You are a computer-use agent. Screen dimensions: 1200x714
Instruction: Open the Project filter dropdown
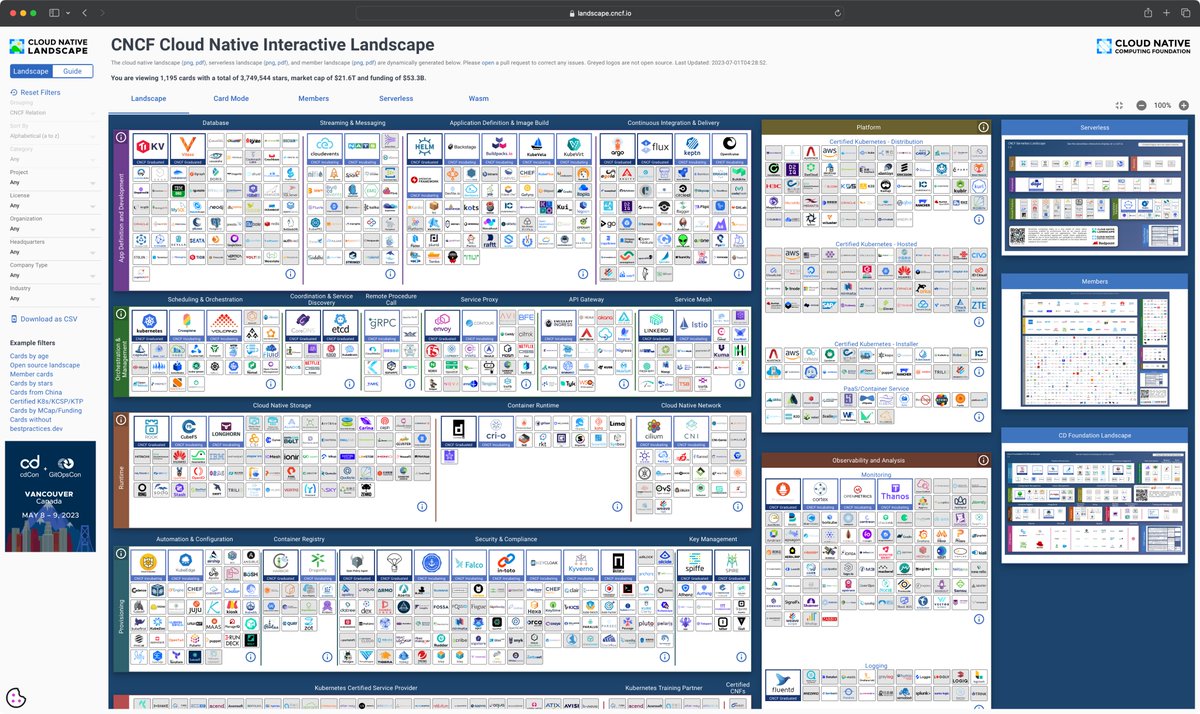(53, 183)
